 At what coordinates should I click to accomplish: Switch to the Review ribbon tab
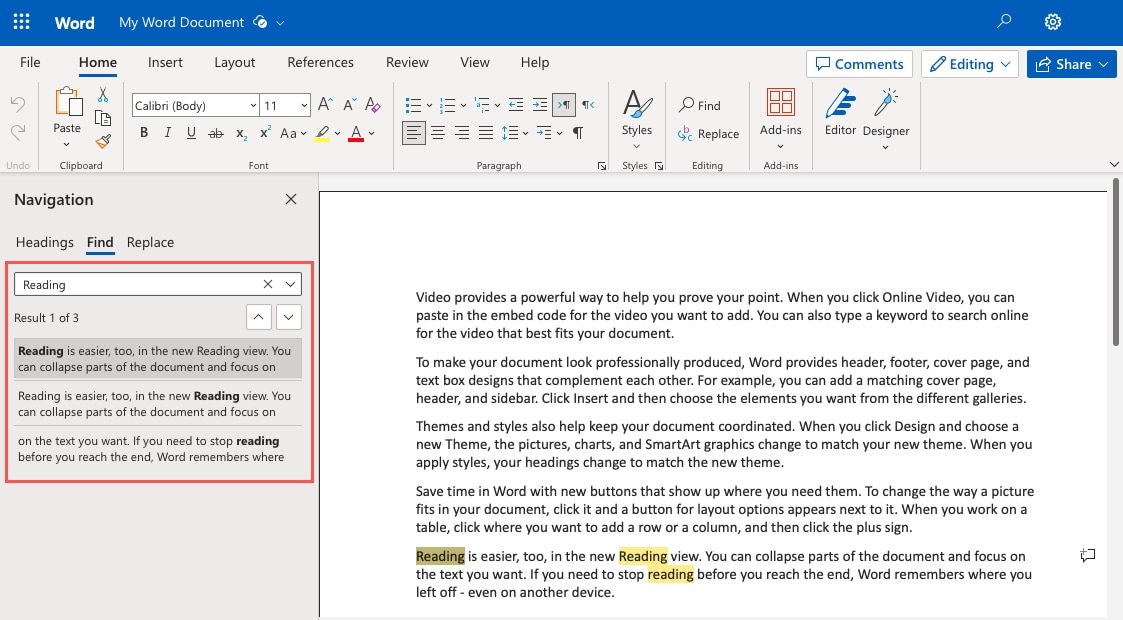pos(407,62)
